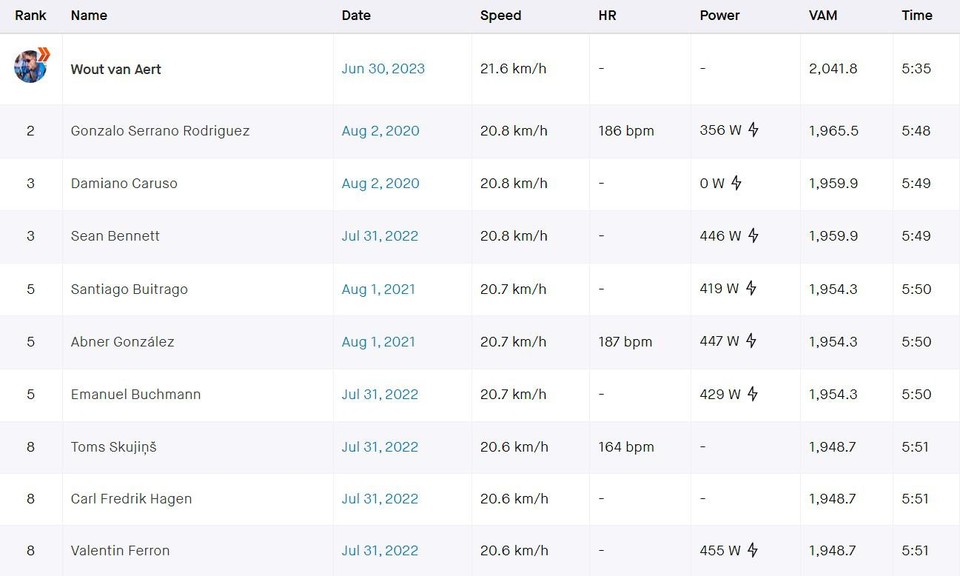Image resolution: width=960 pixels, height=576 pixels.
Task: Click the 186 bpm heart rate value
Action: pos(626,130)
